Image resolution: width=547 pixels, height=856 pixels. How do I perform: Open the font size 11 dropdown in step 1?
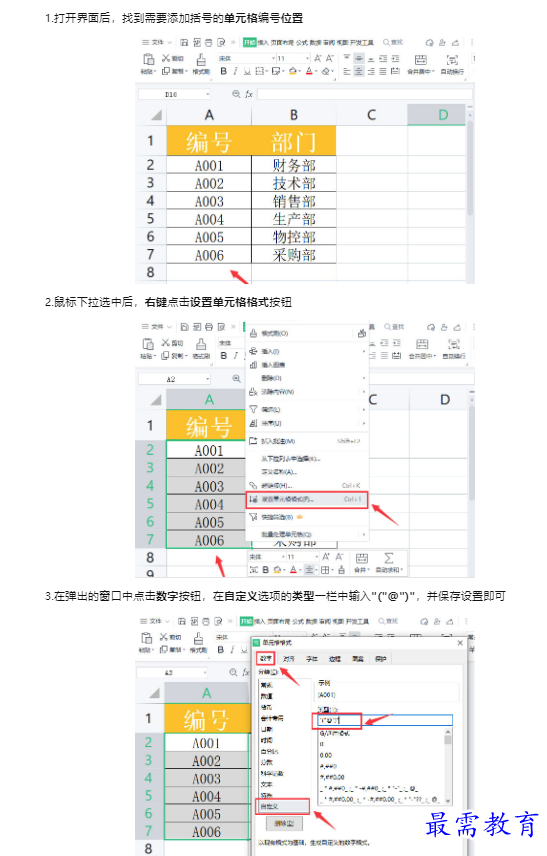(x=307, y=58)
